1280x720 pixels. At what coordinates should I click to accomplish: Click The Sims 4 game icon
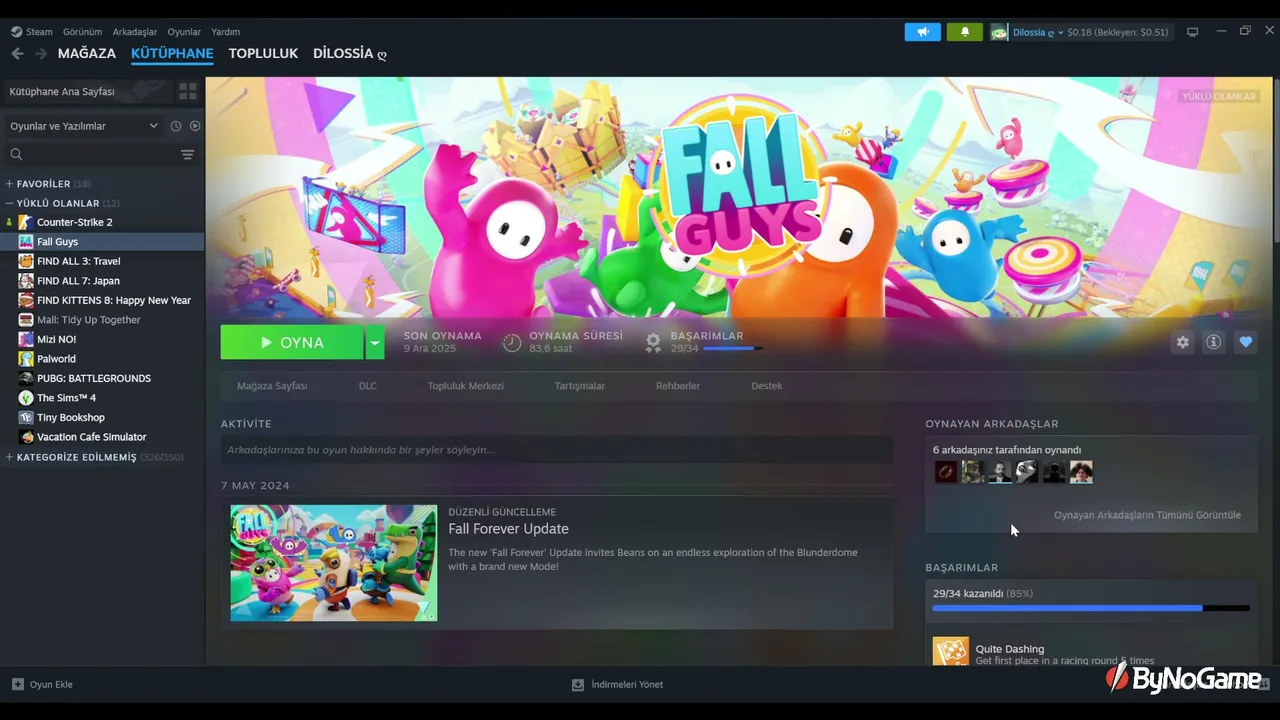pos(26,398)
